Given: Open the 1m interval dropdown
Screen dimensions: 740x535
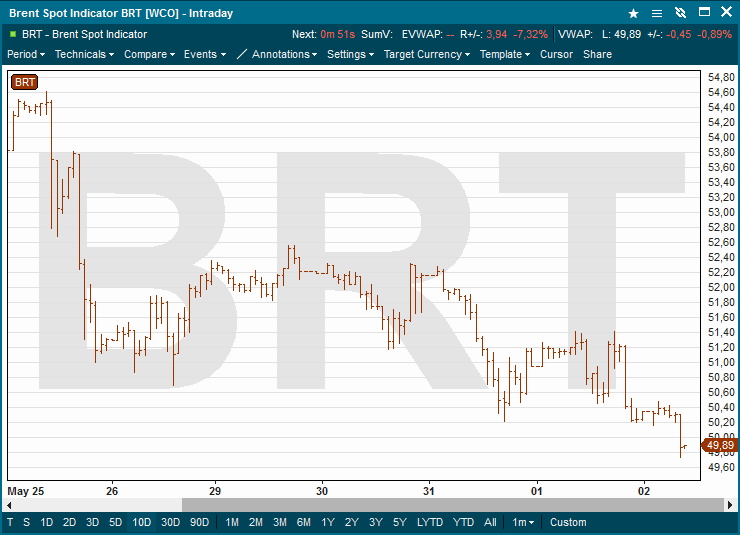Looking at the screenshot, I should pyautogui.click(x=523, y=522).
